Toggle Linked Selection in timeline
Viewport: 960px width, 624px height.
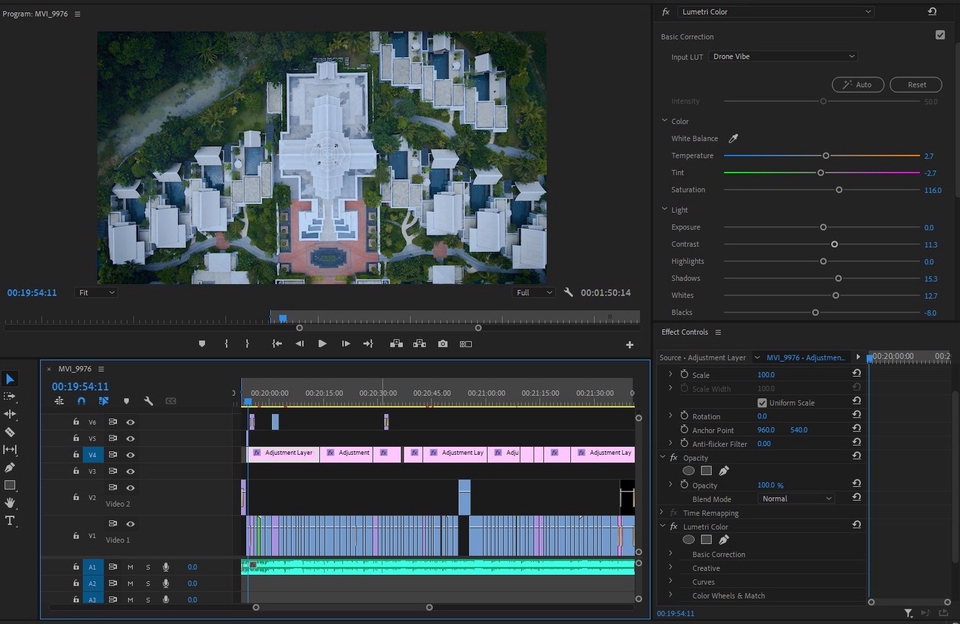coord(103,401)
